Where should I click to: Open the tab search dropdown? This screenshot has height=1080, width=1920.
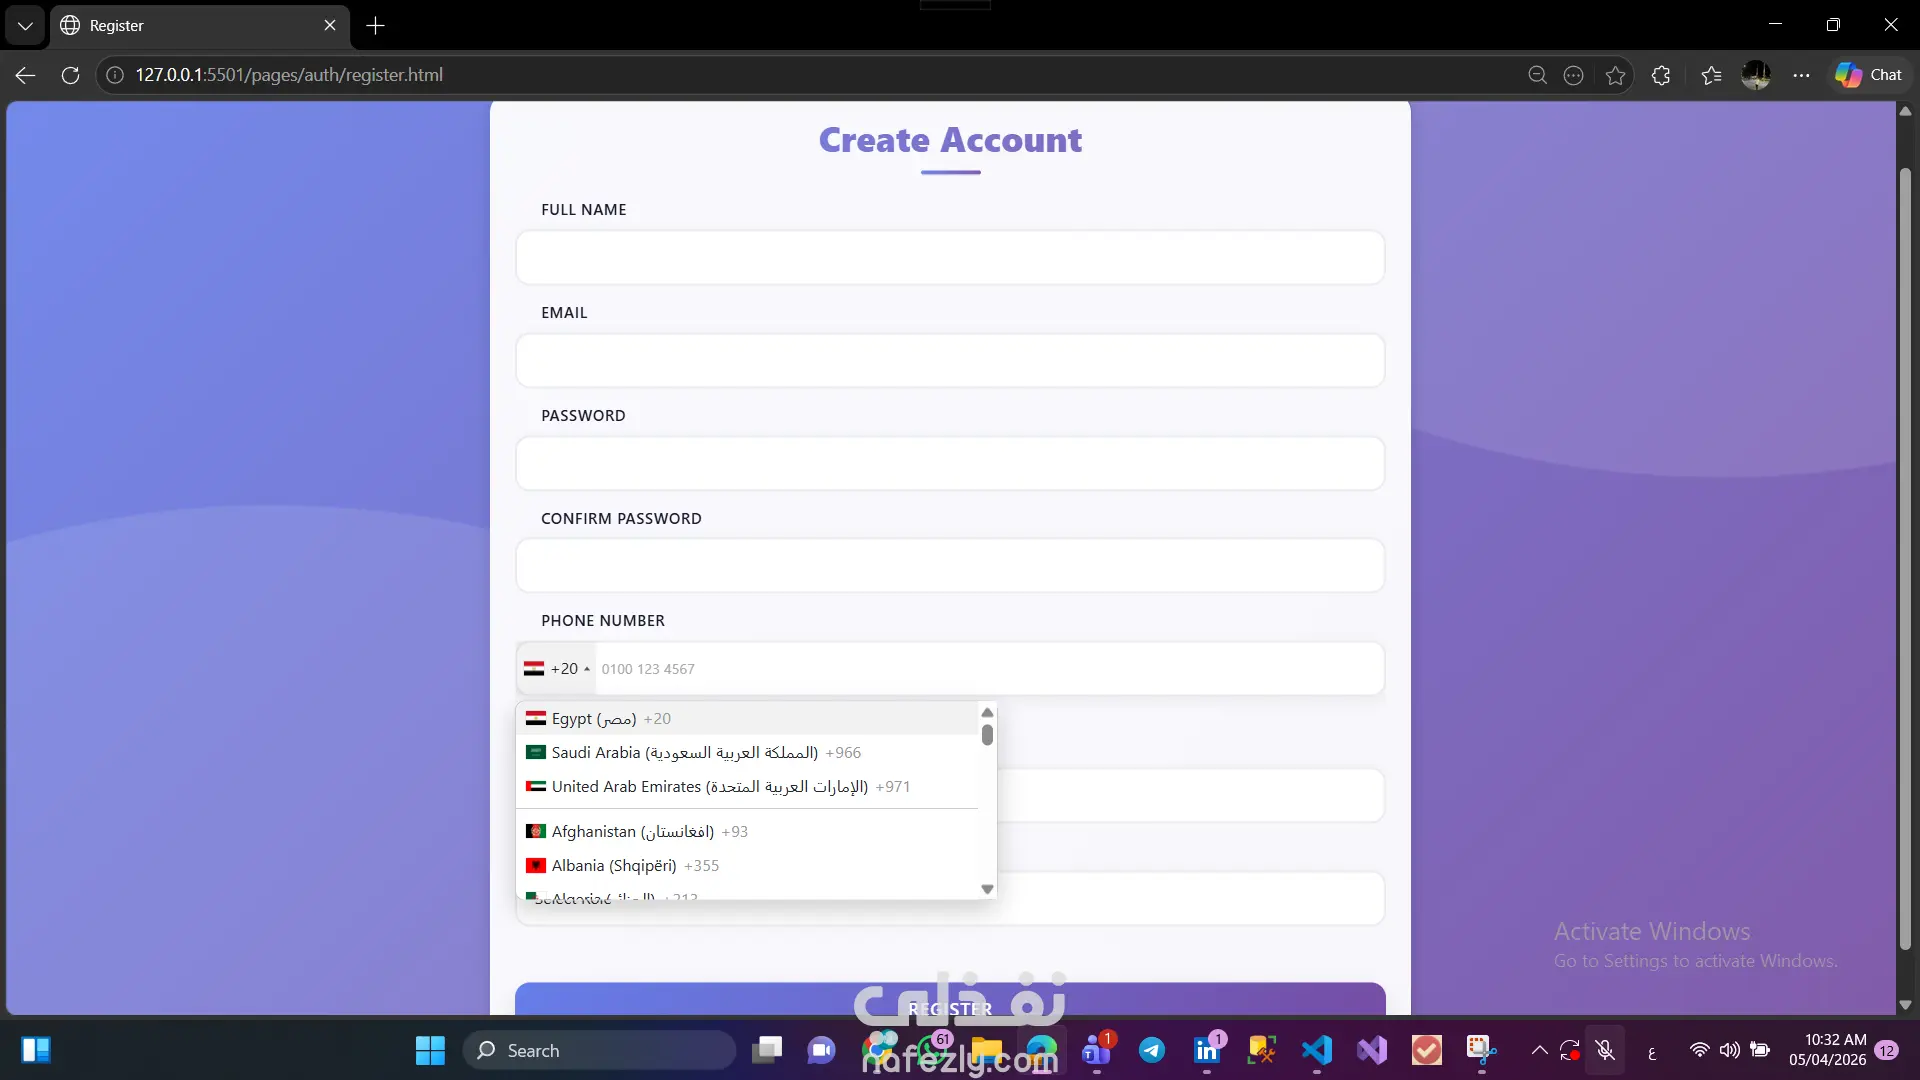coord(25,25)
